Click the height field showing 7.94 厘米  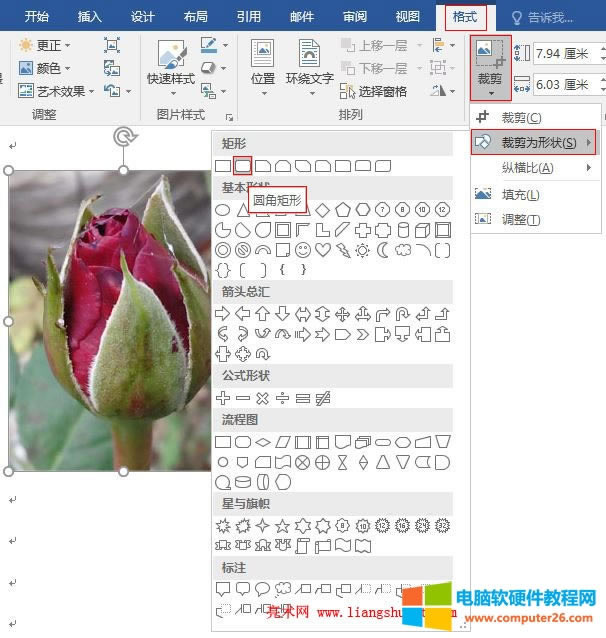(x=566, y=53)
